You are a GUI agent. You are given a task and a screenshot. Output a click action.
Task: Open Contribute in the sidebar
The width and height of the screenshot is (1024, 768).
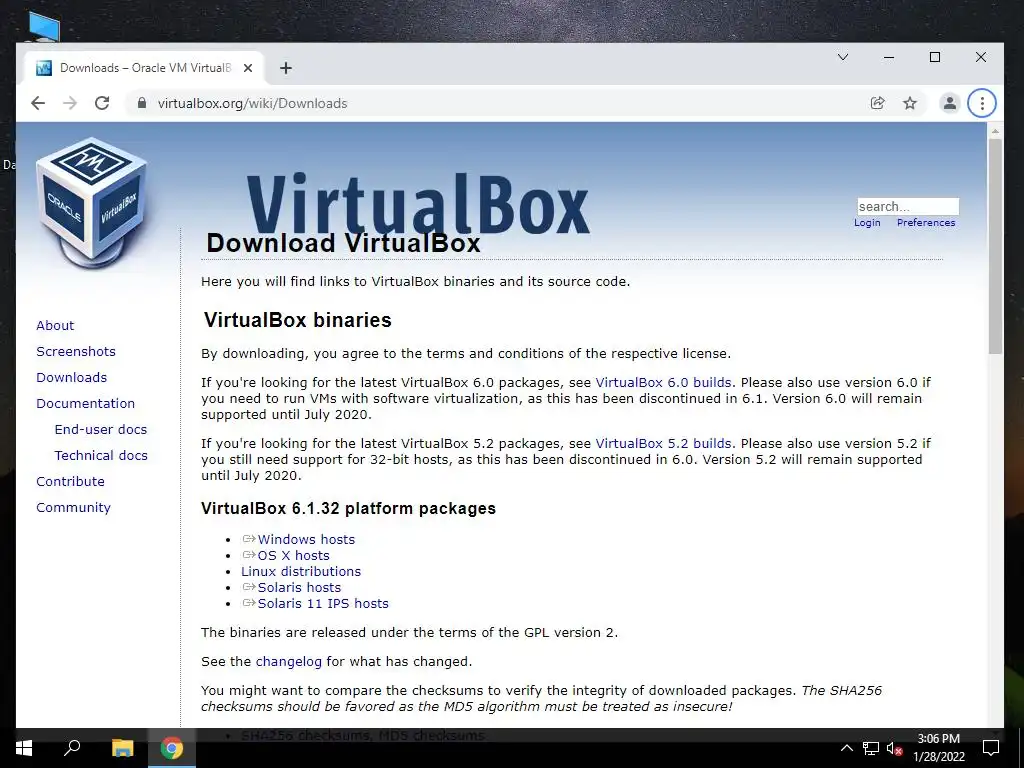[x=71, y=481]
